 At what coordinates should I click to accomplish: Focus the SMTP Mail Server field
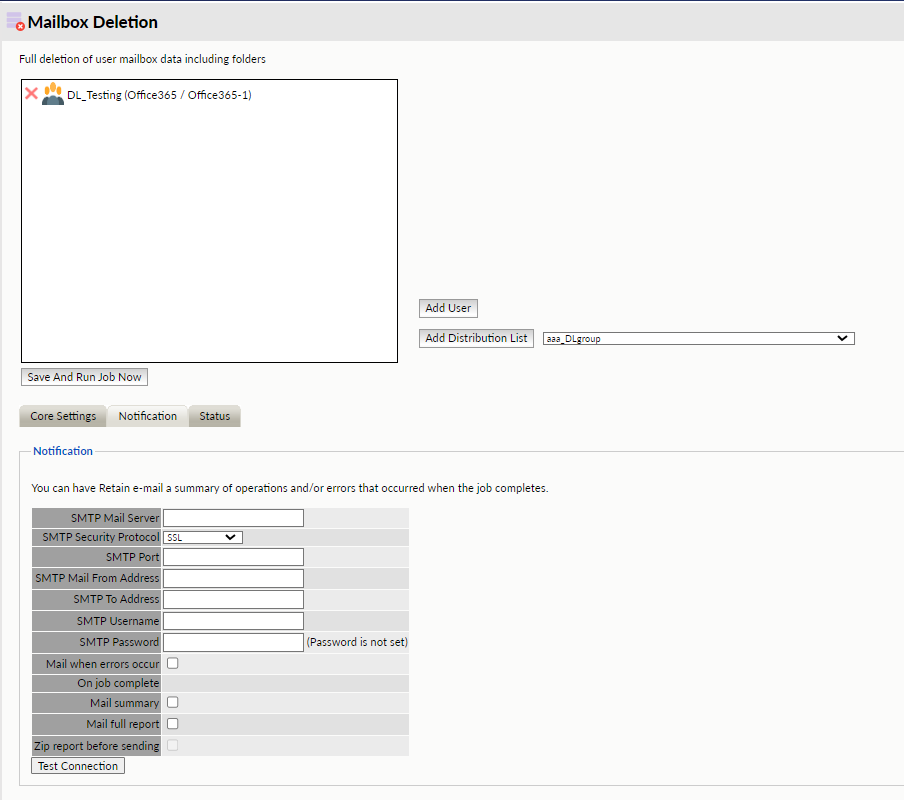coord(233,518)
